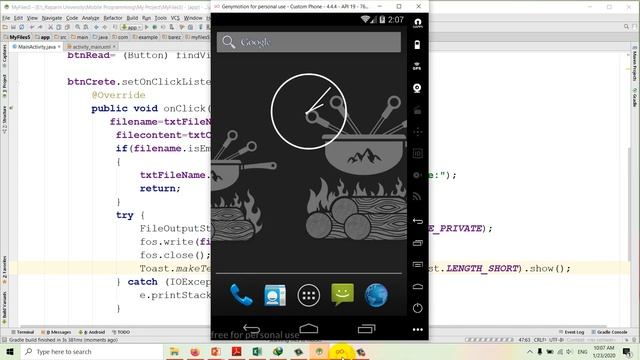Open the Event Log panel
This screenshot has height=360, width=640.
coord(571,332)
